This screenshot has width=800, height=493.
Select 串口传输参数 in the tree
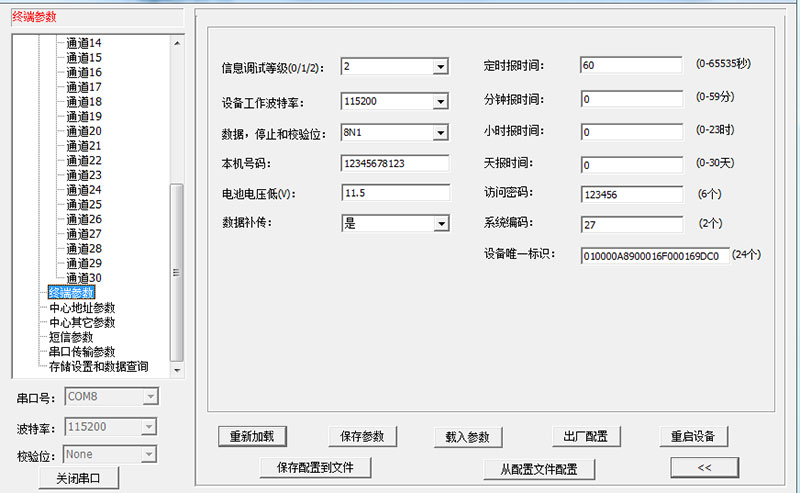[82, 352]
